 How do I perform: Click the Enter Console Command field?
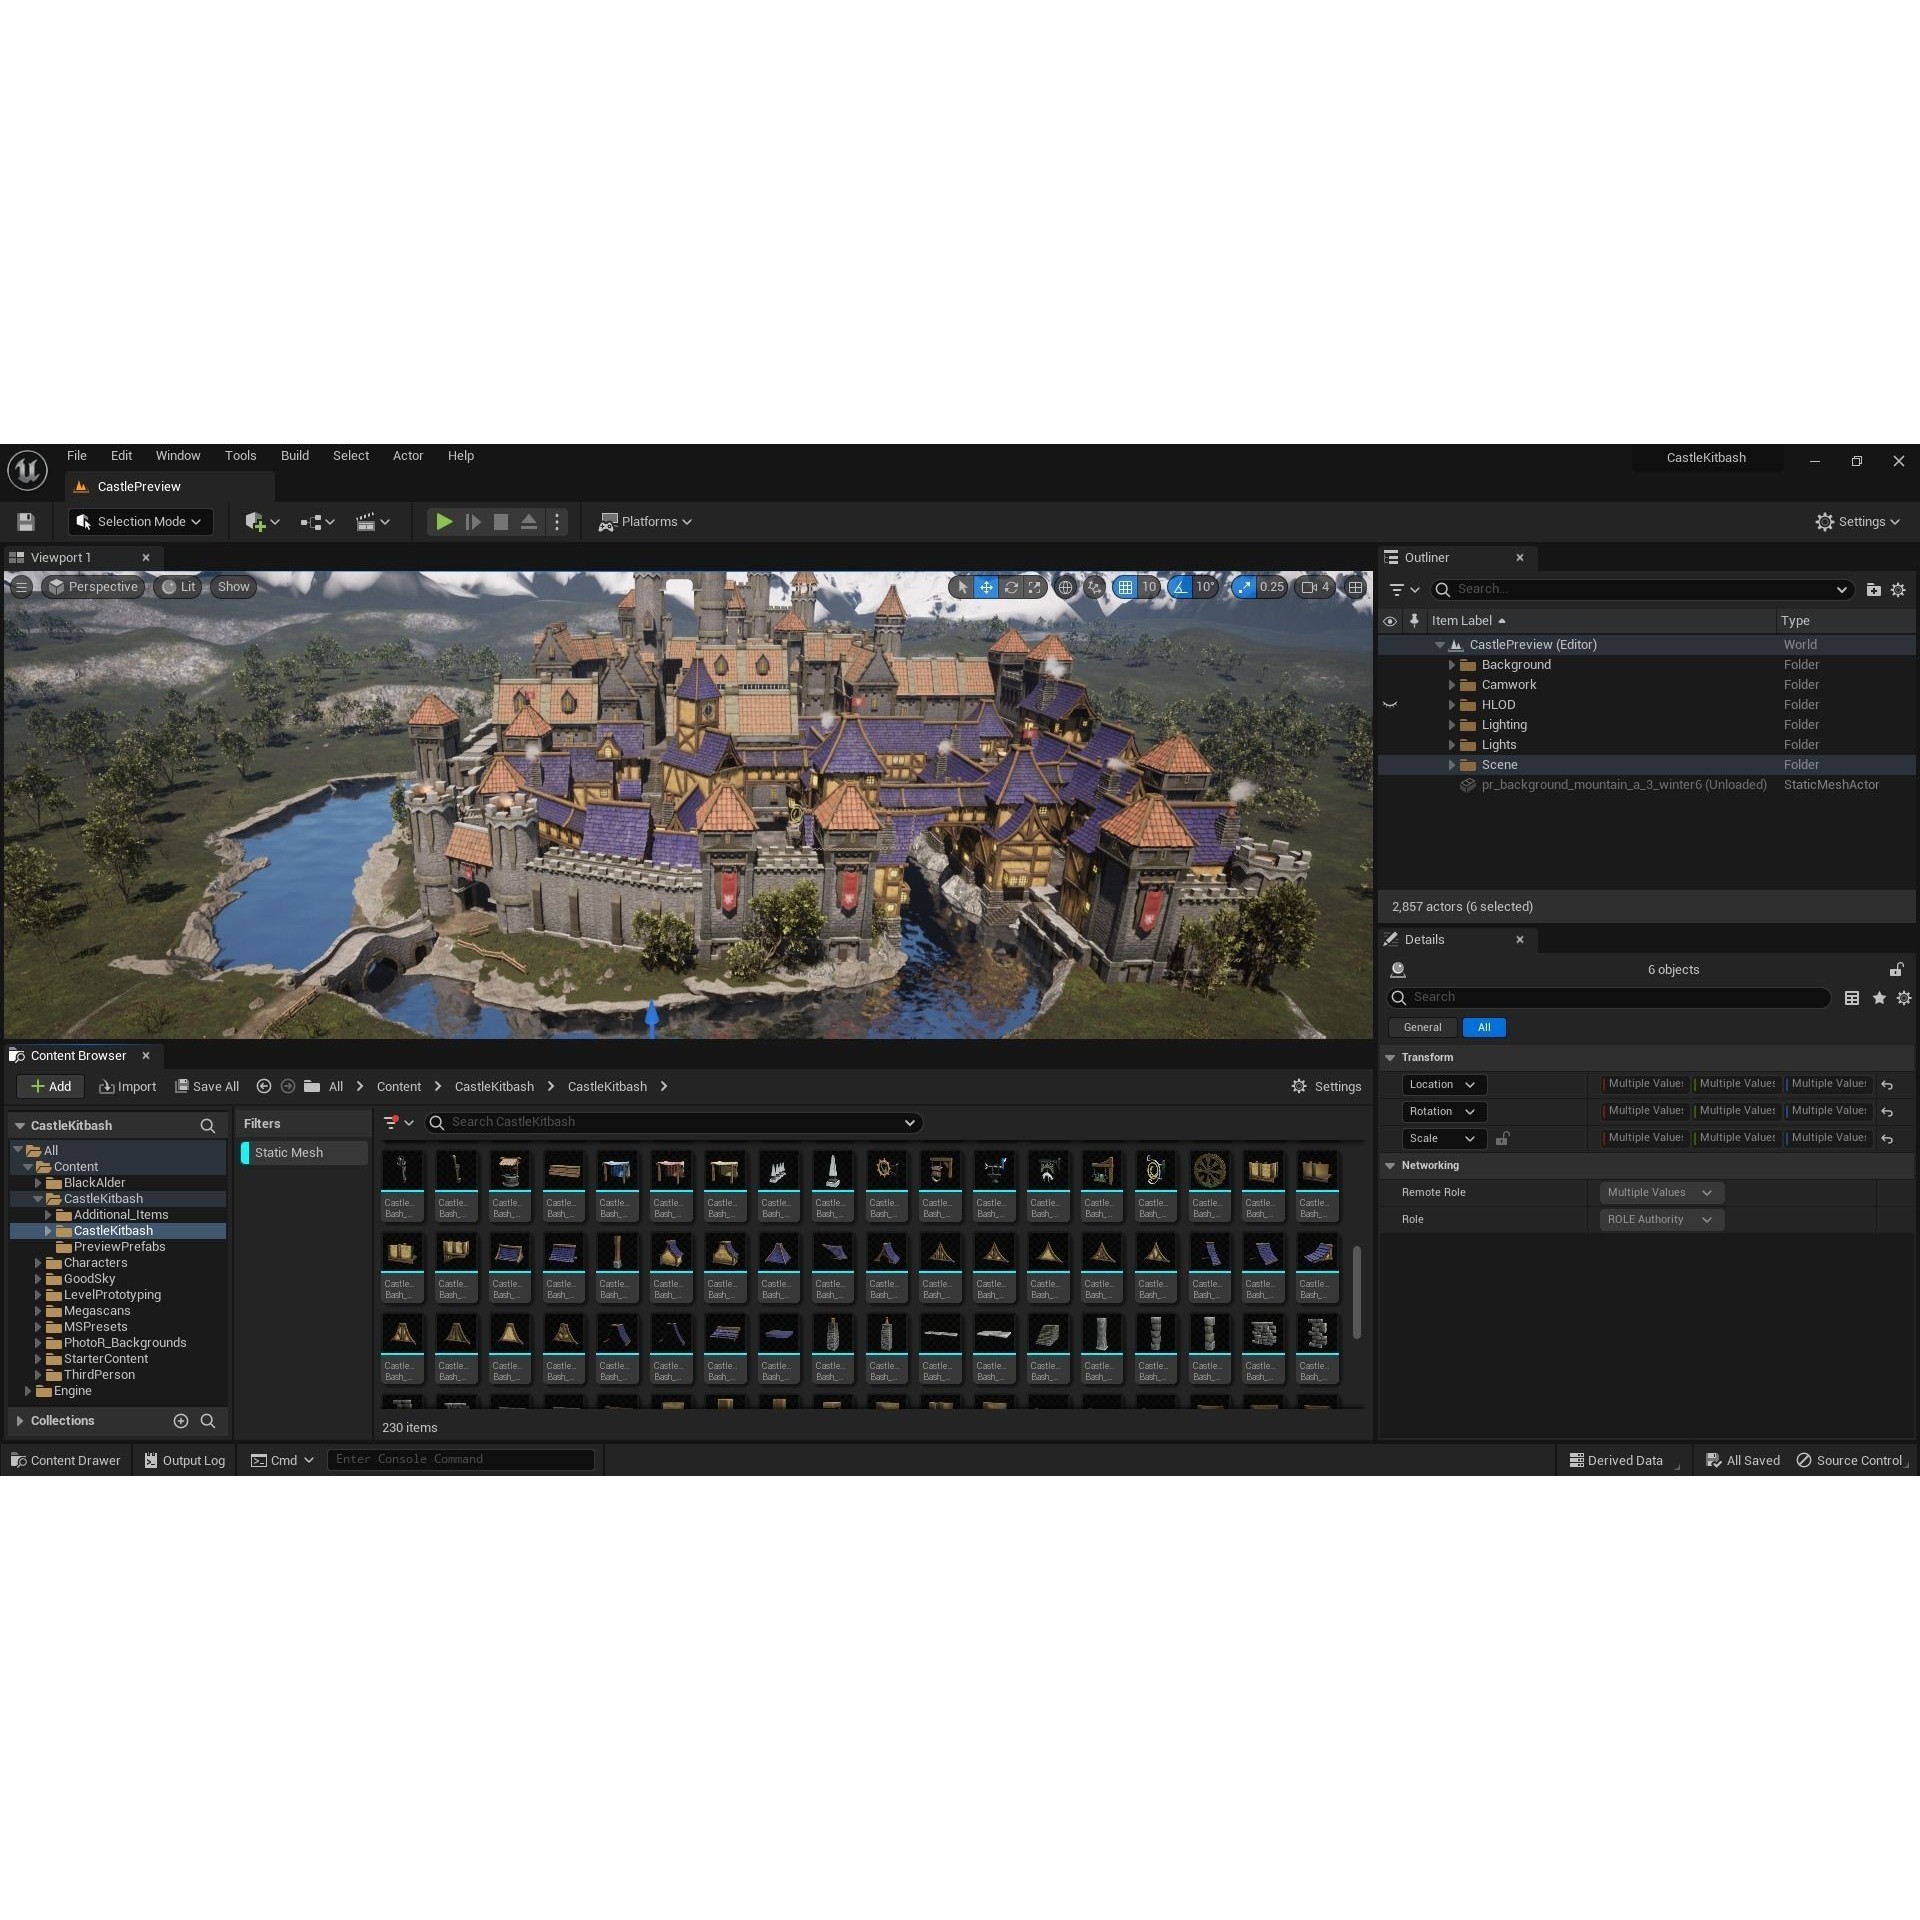(x=460, y=1459)
